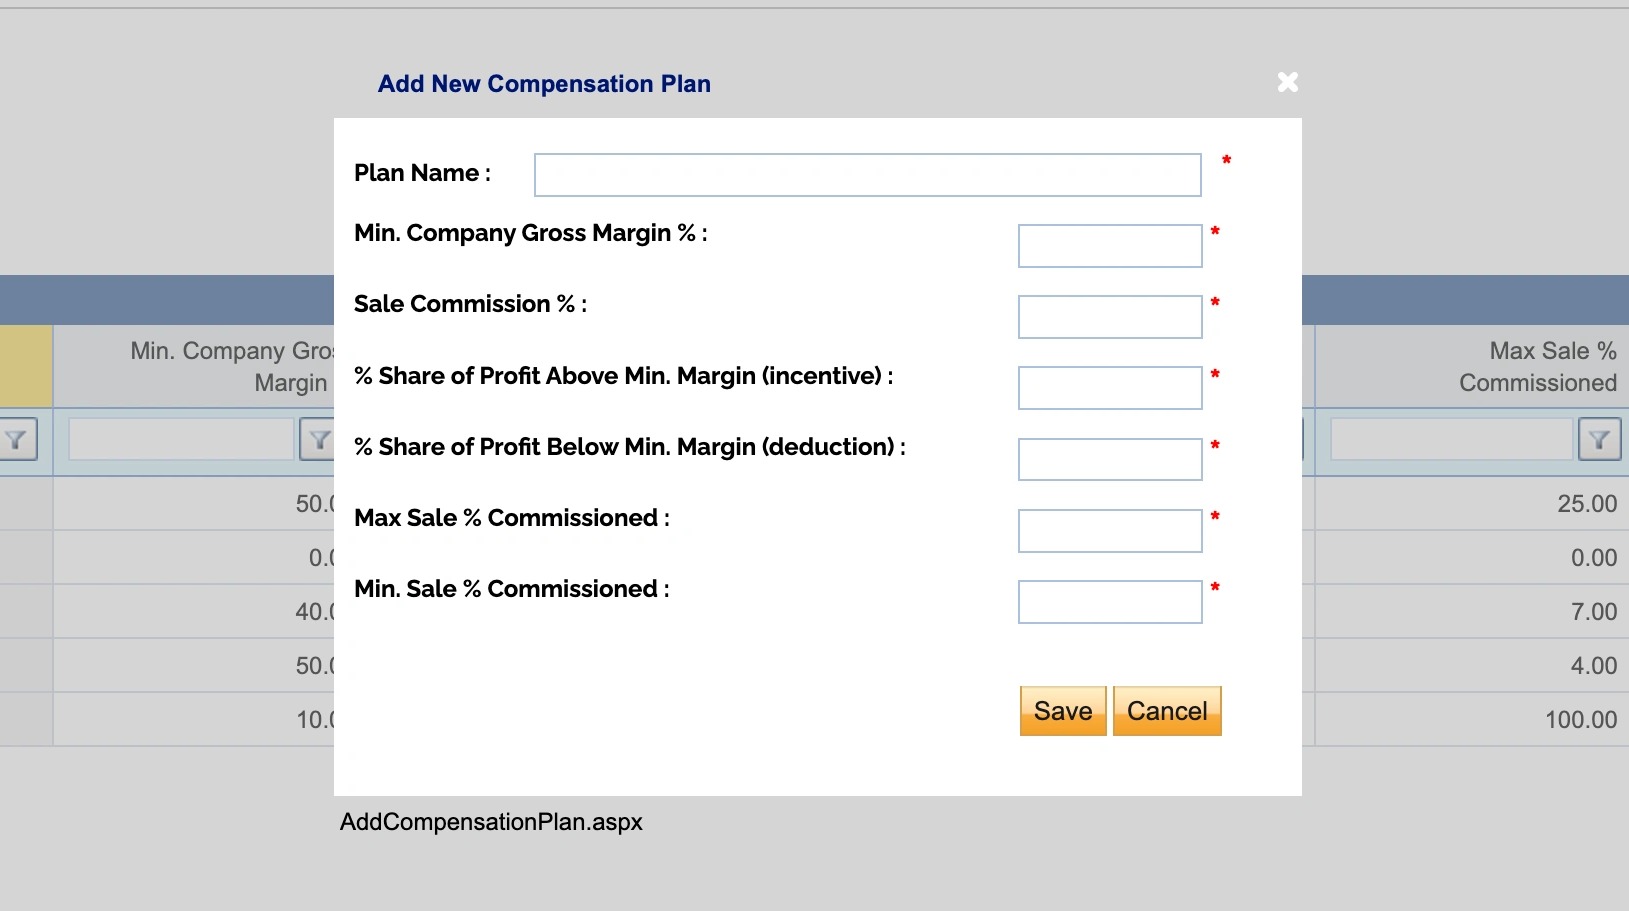Viewport: 1629px width, 911px height.
Task: Cancel adding the compensation plan
Action: tap(1167, 711)
